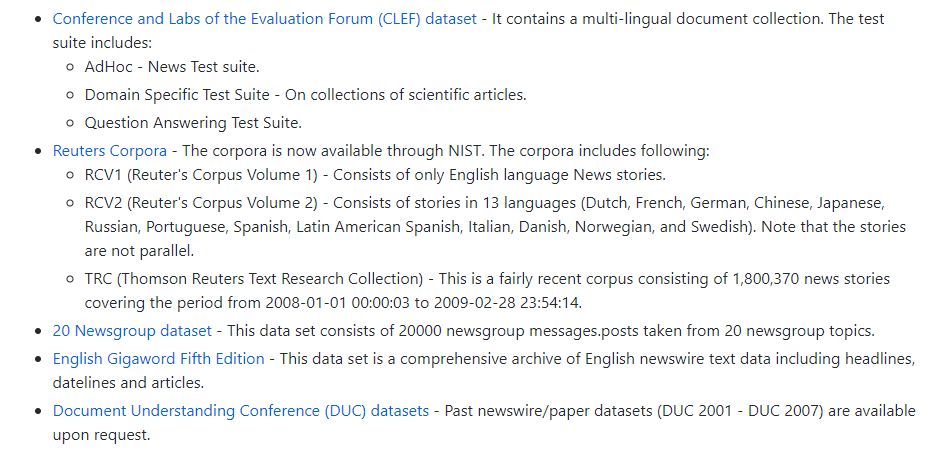
Task: Click the words 'are not parallel'
Action: pyautogui.click(x=139, y=251)
